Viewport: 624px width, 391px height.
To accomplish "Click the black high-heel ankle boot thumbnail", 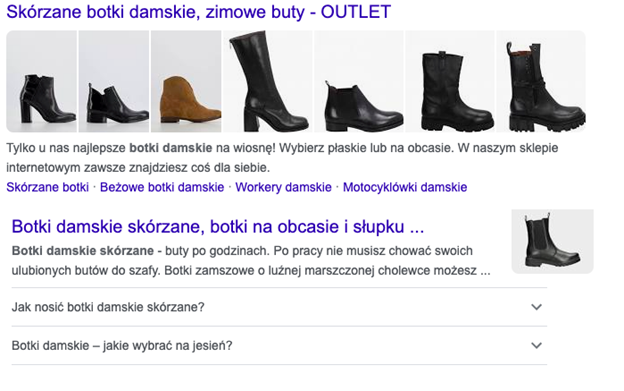I will coord(42,81).
